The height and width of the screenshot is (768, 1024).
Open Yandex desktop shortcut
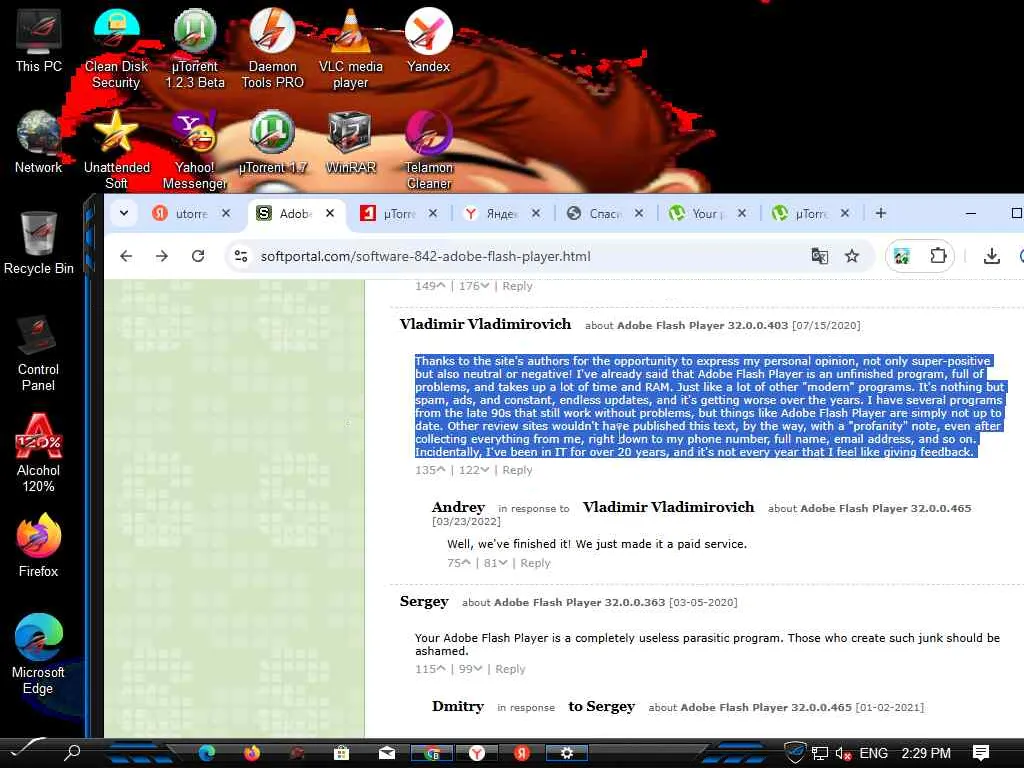428,40
